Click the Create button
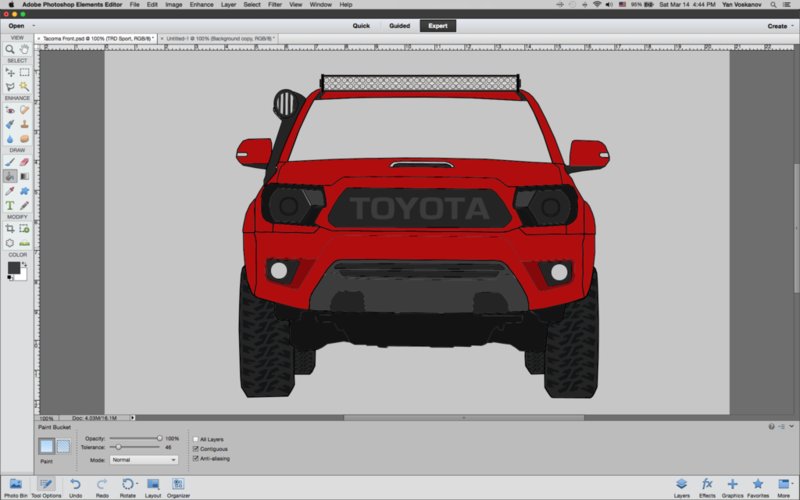 777,26
